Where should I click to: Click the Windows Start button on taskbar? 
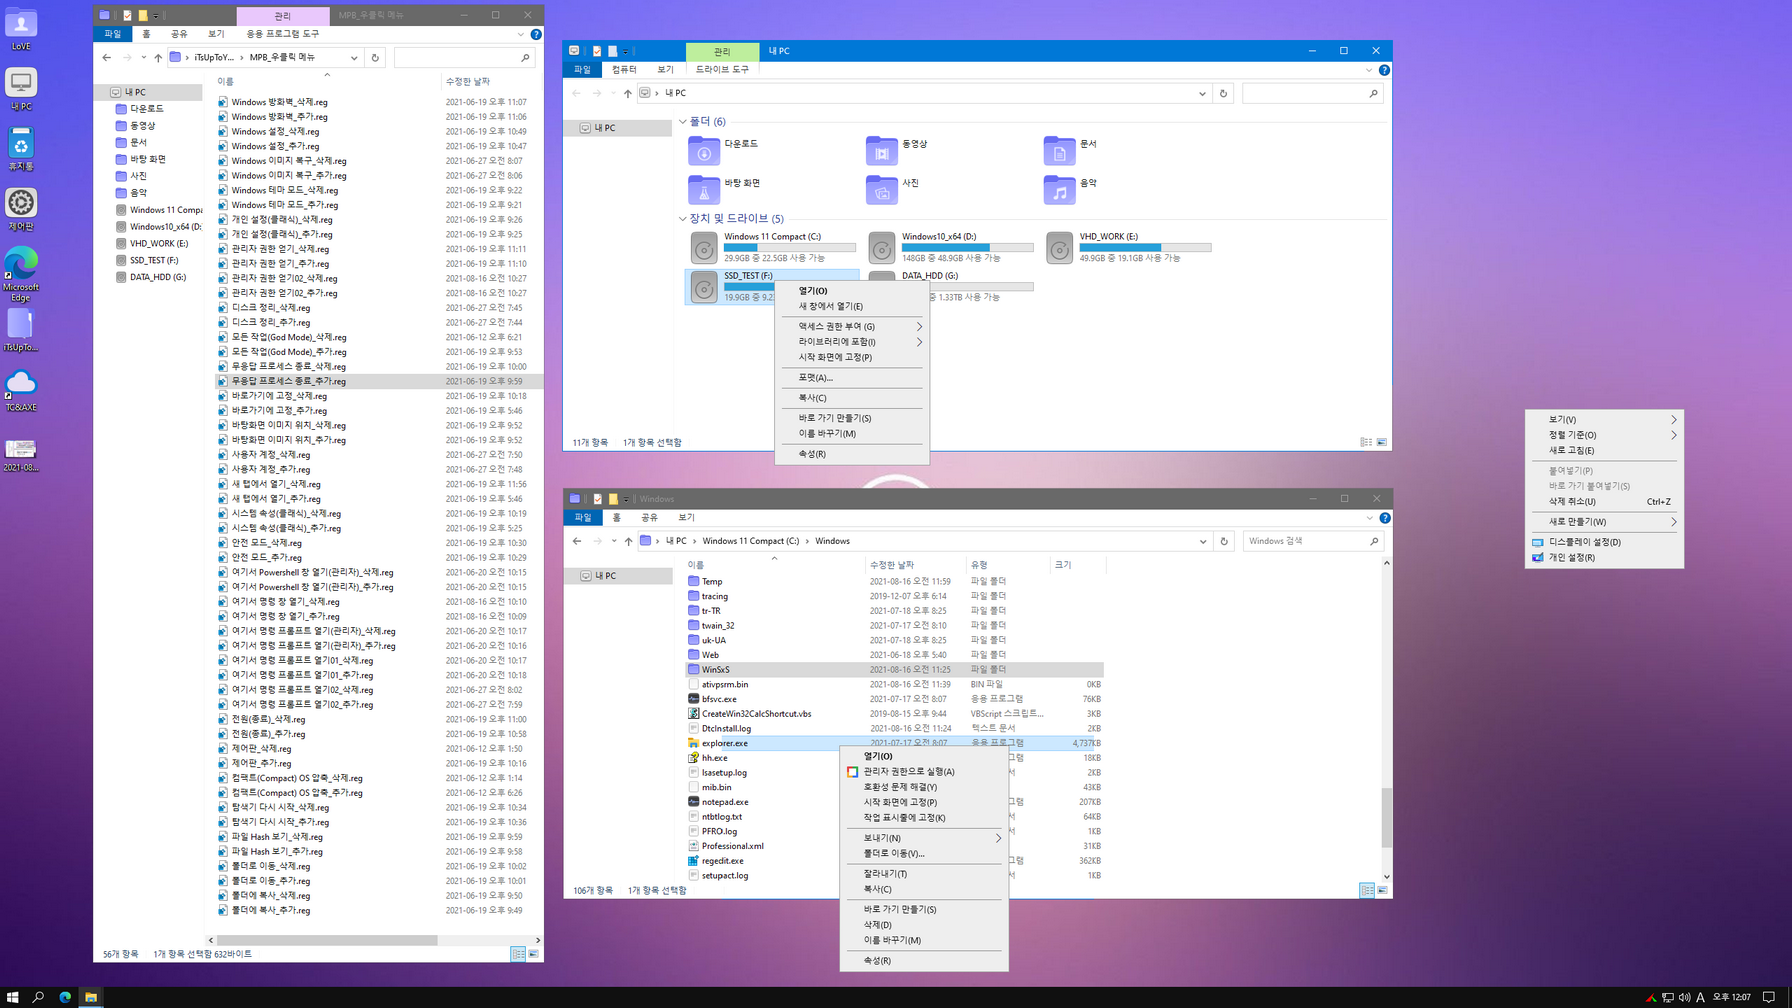(x=13, y=997)
